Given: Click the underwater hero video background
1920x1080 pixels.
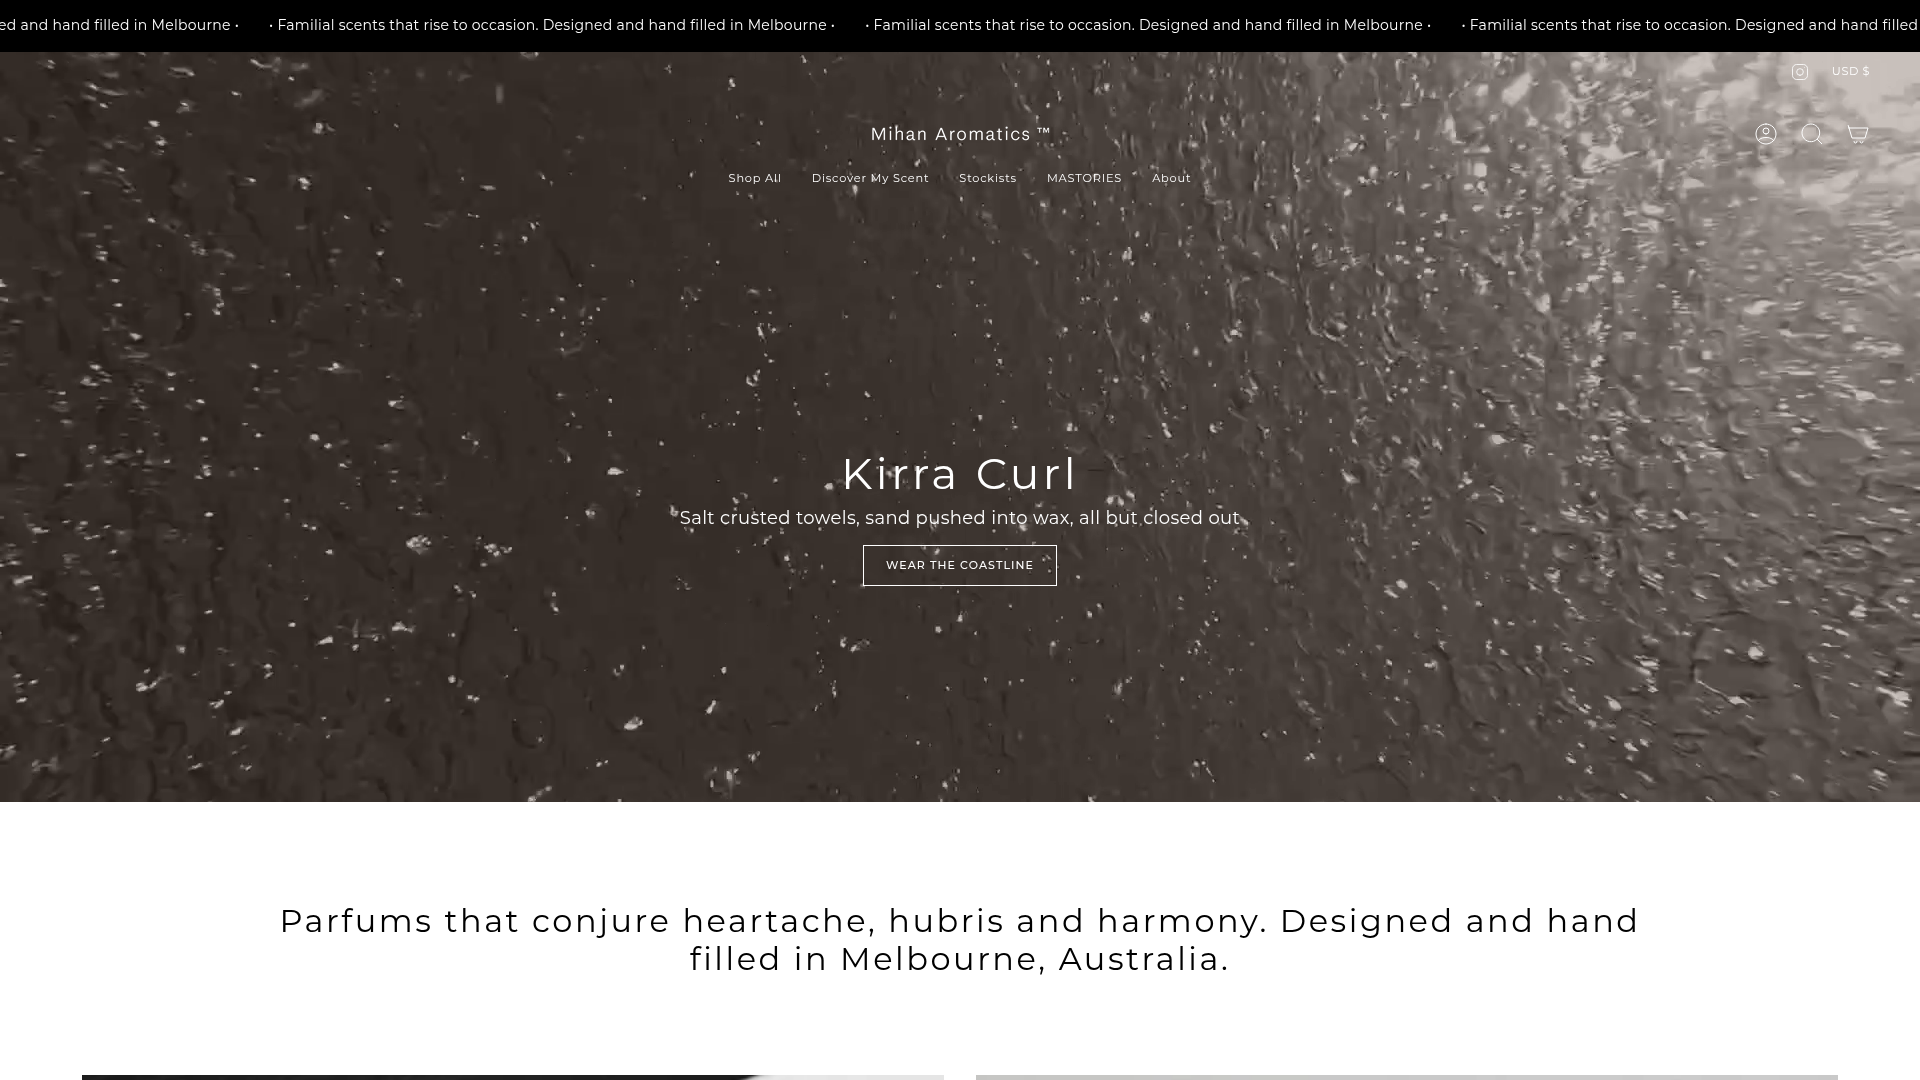Looking at the screenshot, I should [x=400, y=400].
